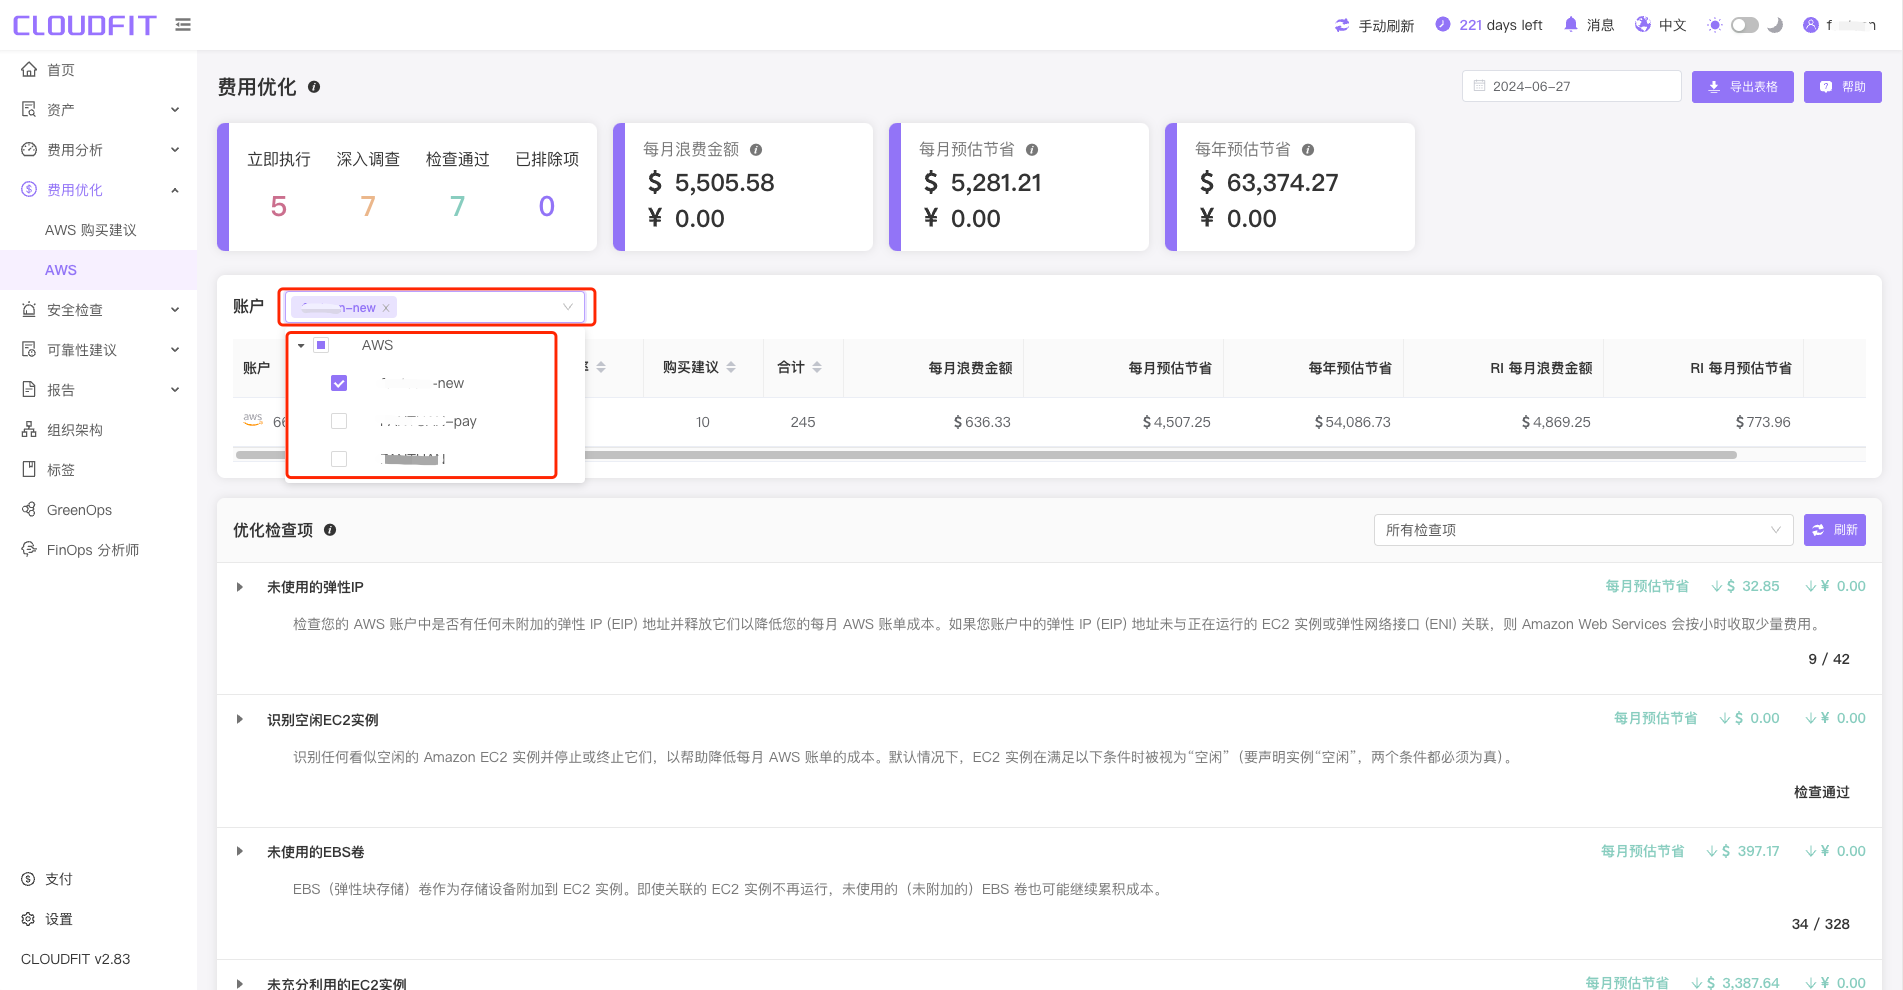Screen dimensions: 1903x990
Task: Sort by 合计 column sort arrows
Action: pos(817,368)
